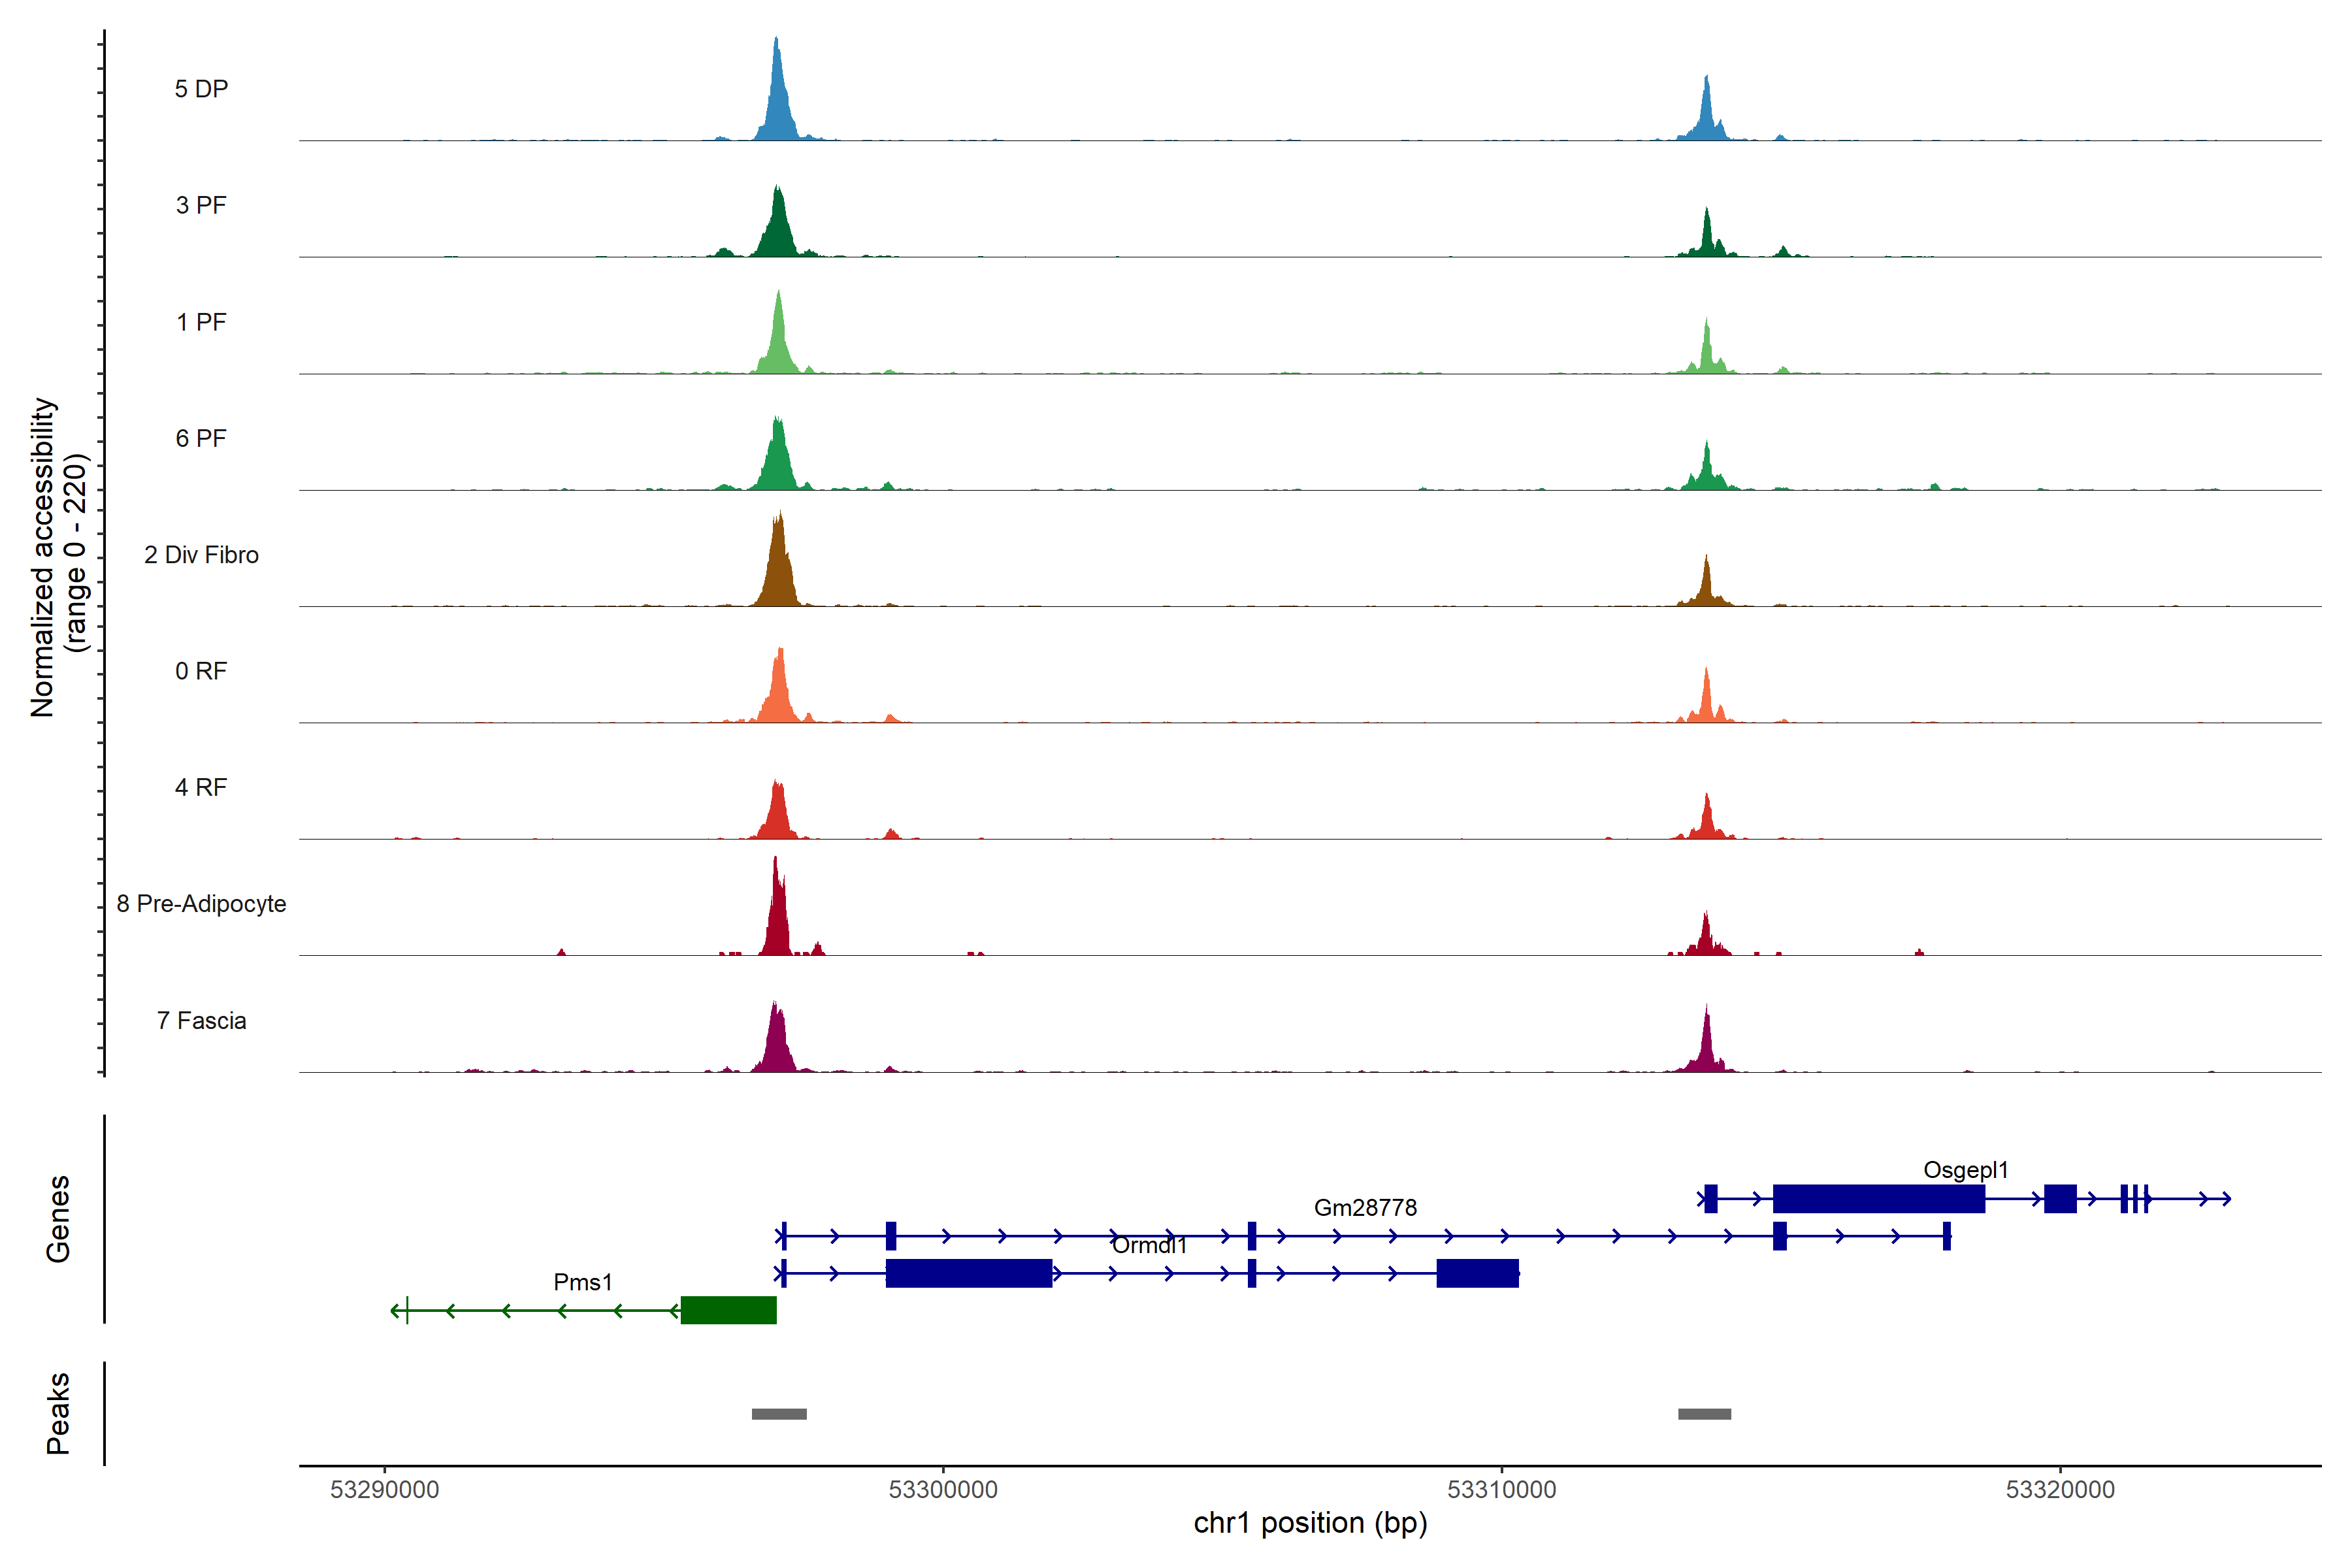
Task: Click the 2 Div Fibro track label
Action: click(201, 555)
